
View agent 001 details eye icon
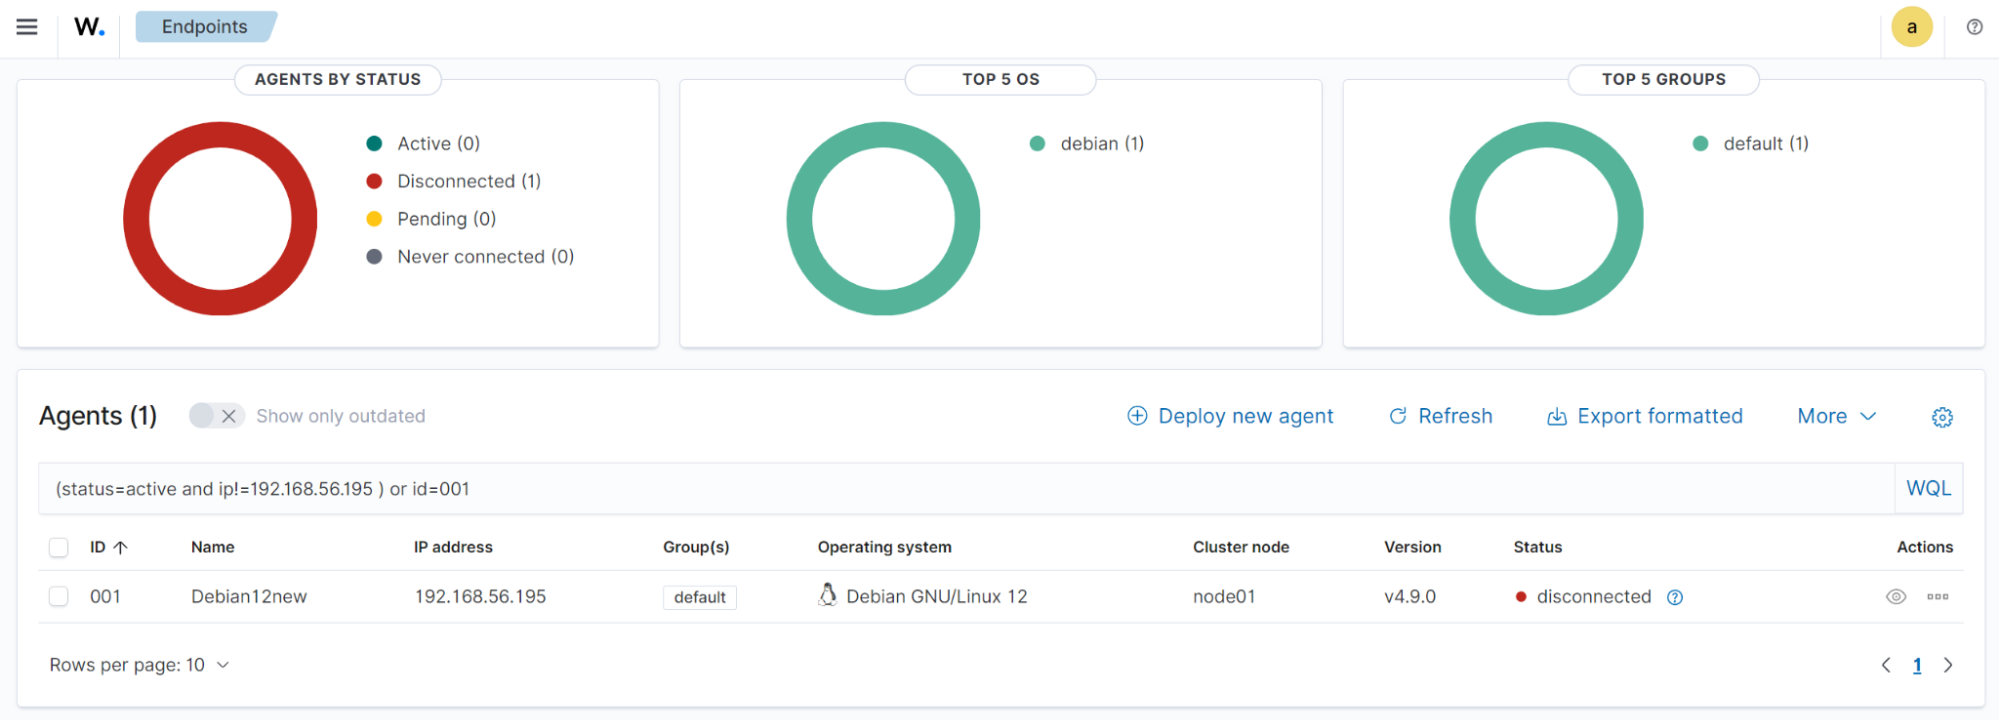pos(1895,597)
